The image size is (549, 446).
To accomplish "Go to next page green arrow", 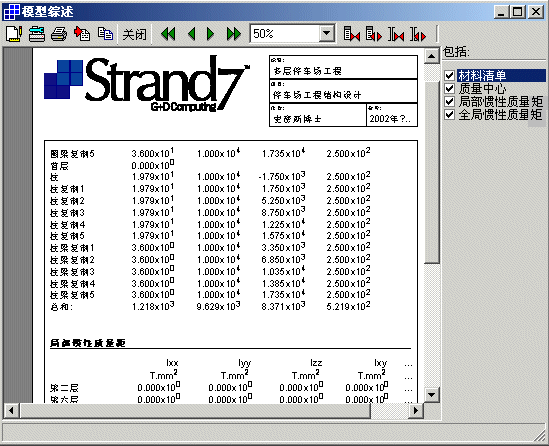I will pyautogui.click(x=210, y=34).
